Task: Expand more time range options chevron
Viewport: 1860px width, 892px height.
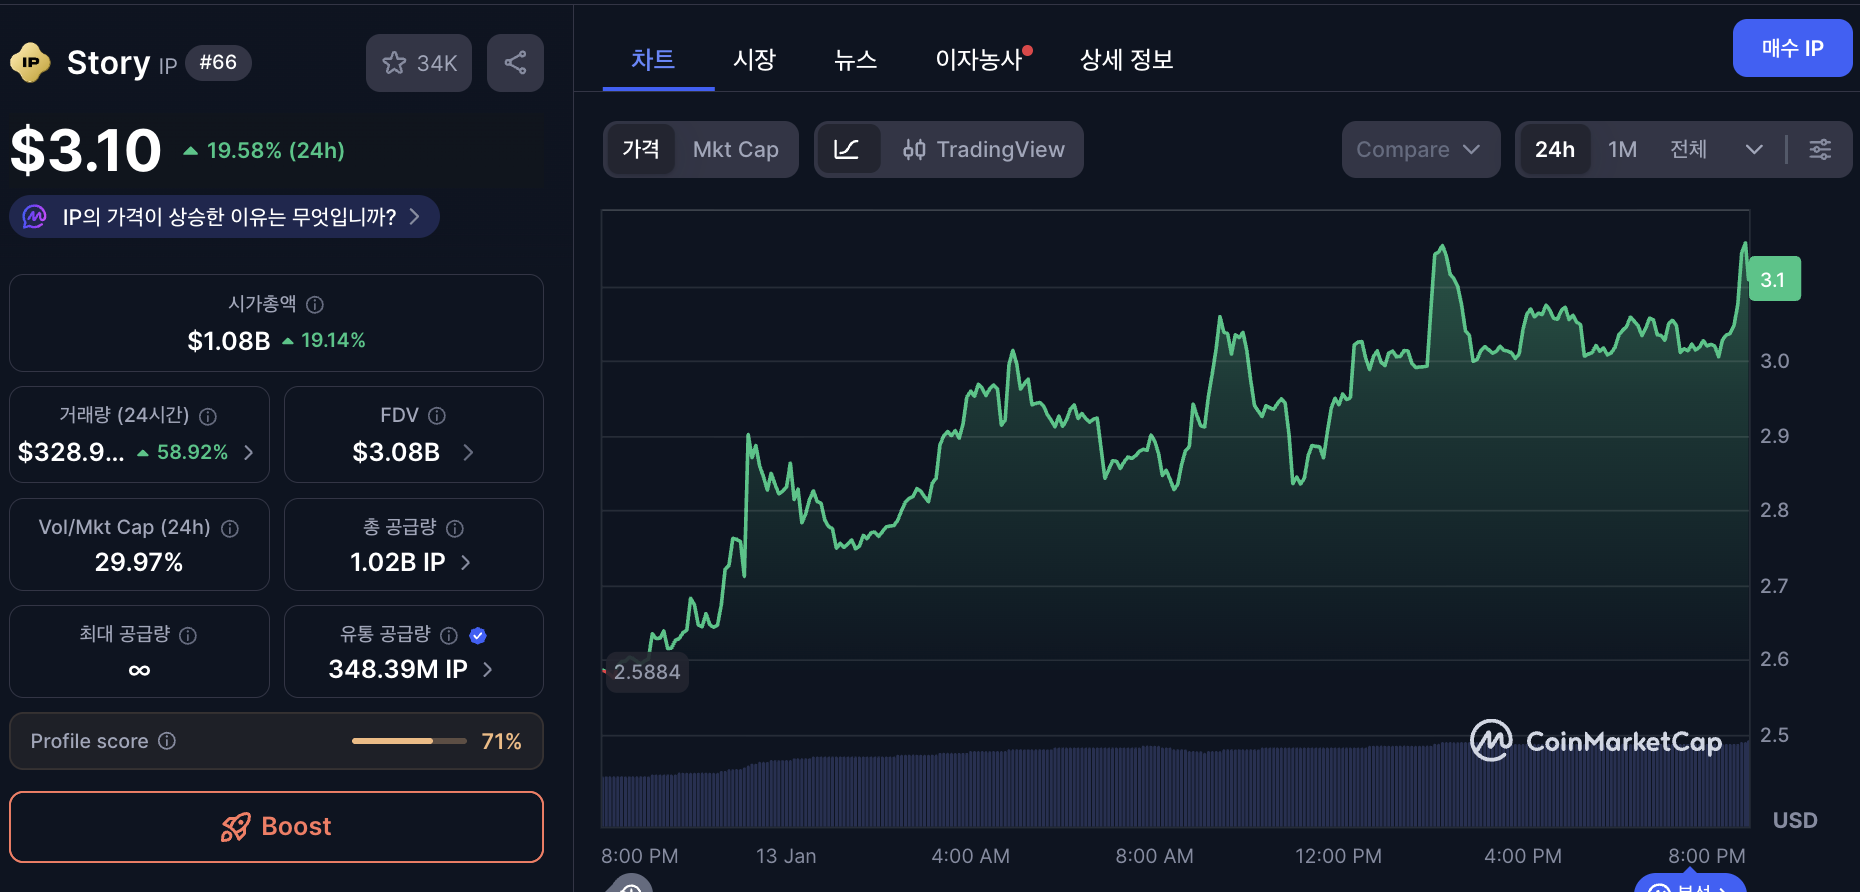Action: pos(1754,150)
